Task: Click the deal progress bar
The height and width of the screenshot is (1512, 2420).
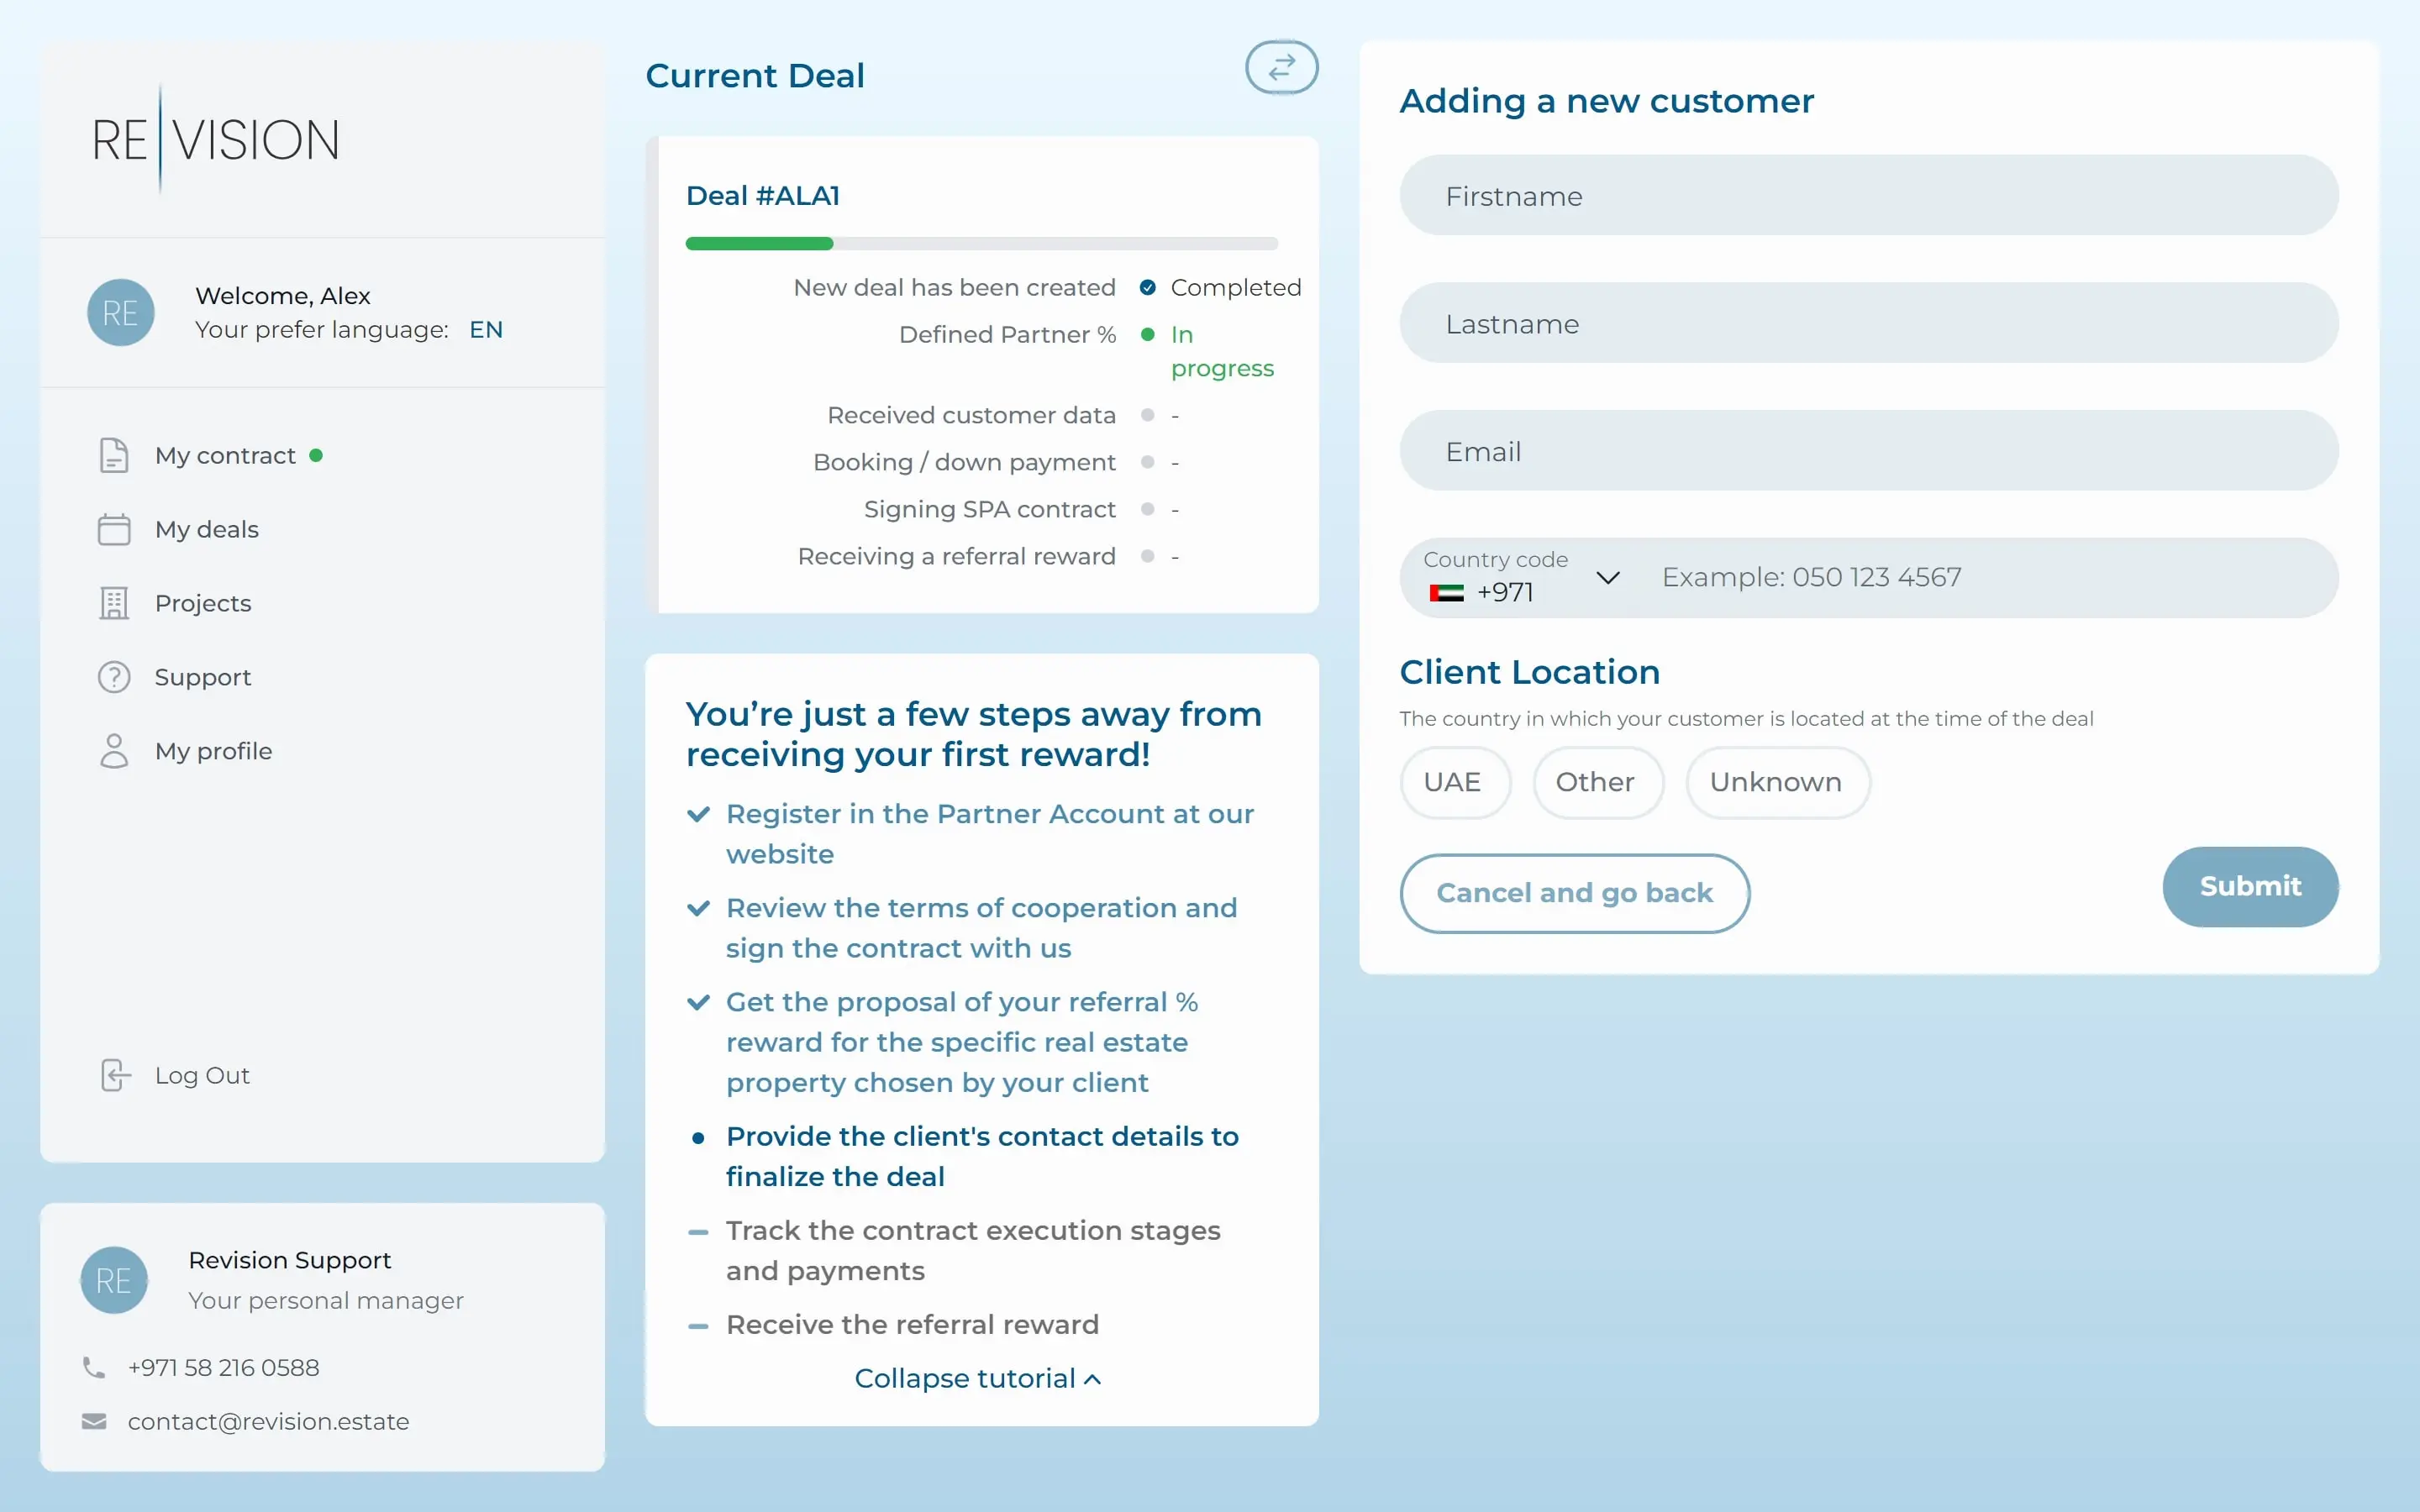Action: [981, 243]
